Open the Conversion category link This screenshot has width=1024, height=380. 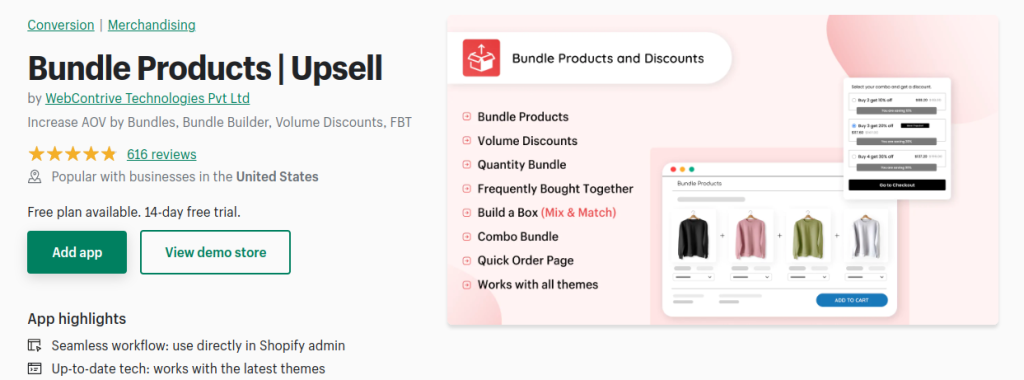(x=61, y=25)
